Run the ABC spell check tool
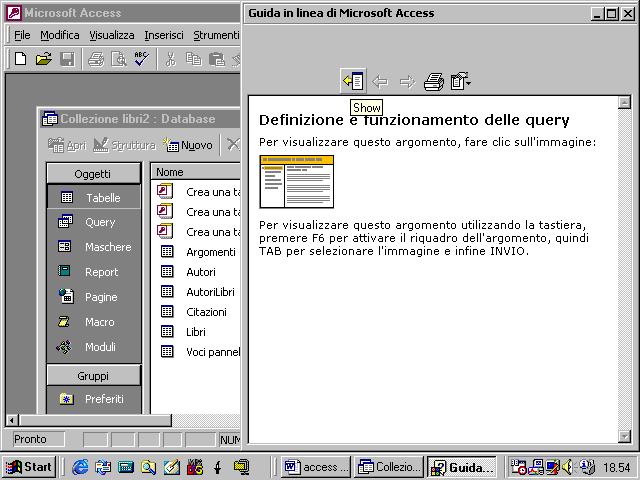Viewport: 640px width, 480px height. click(x=142, y=59)
